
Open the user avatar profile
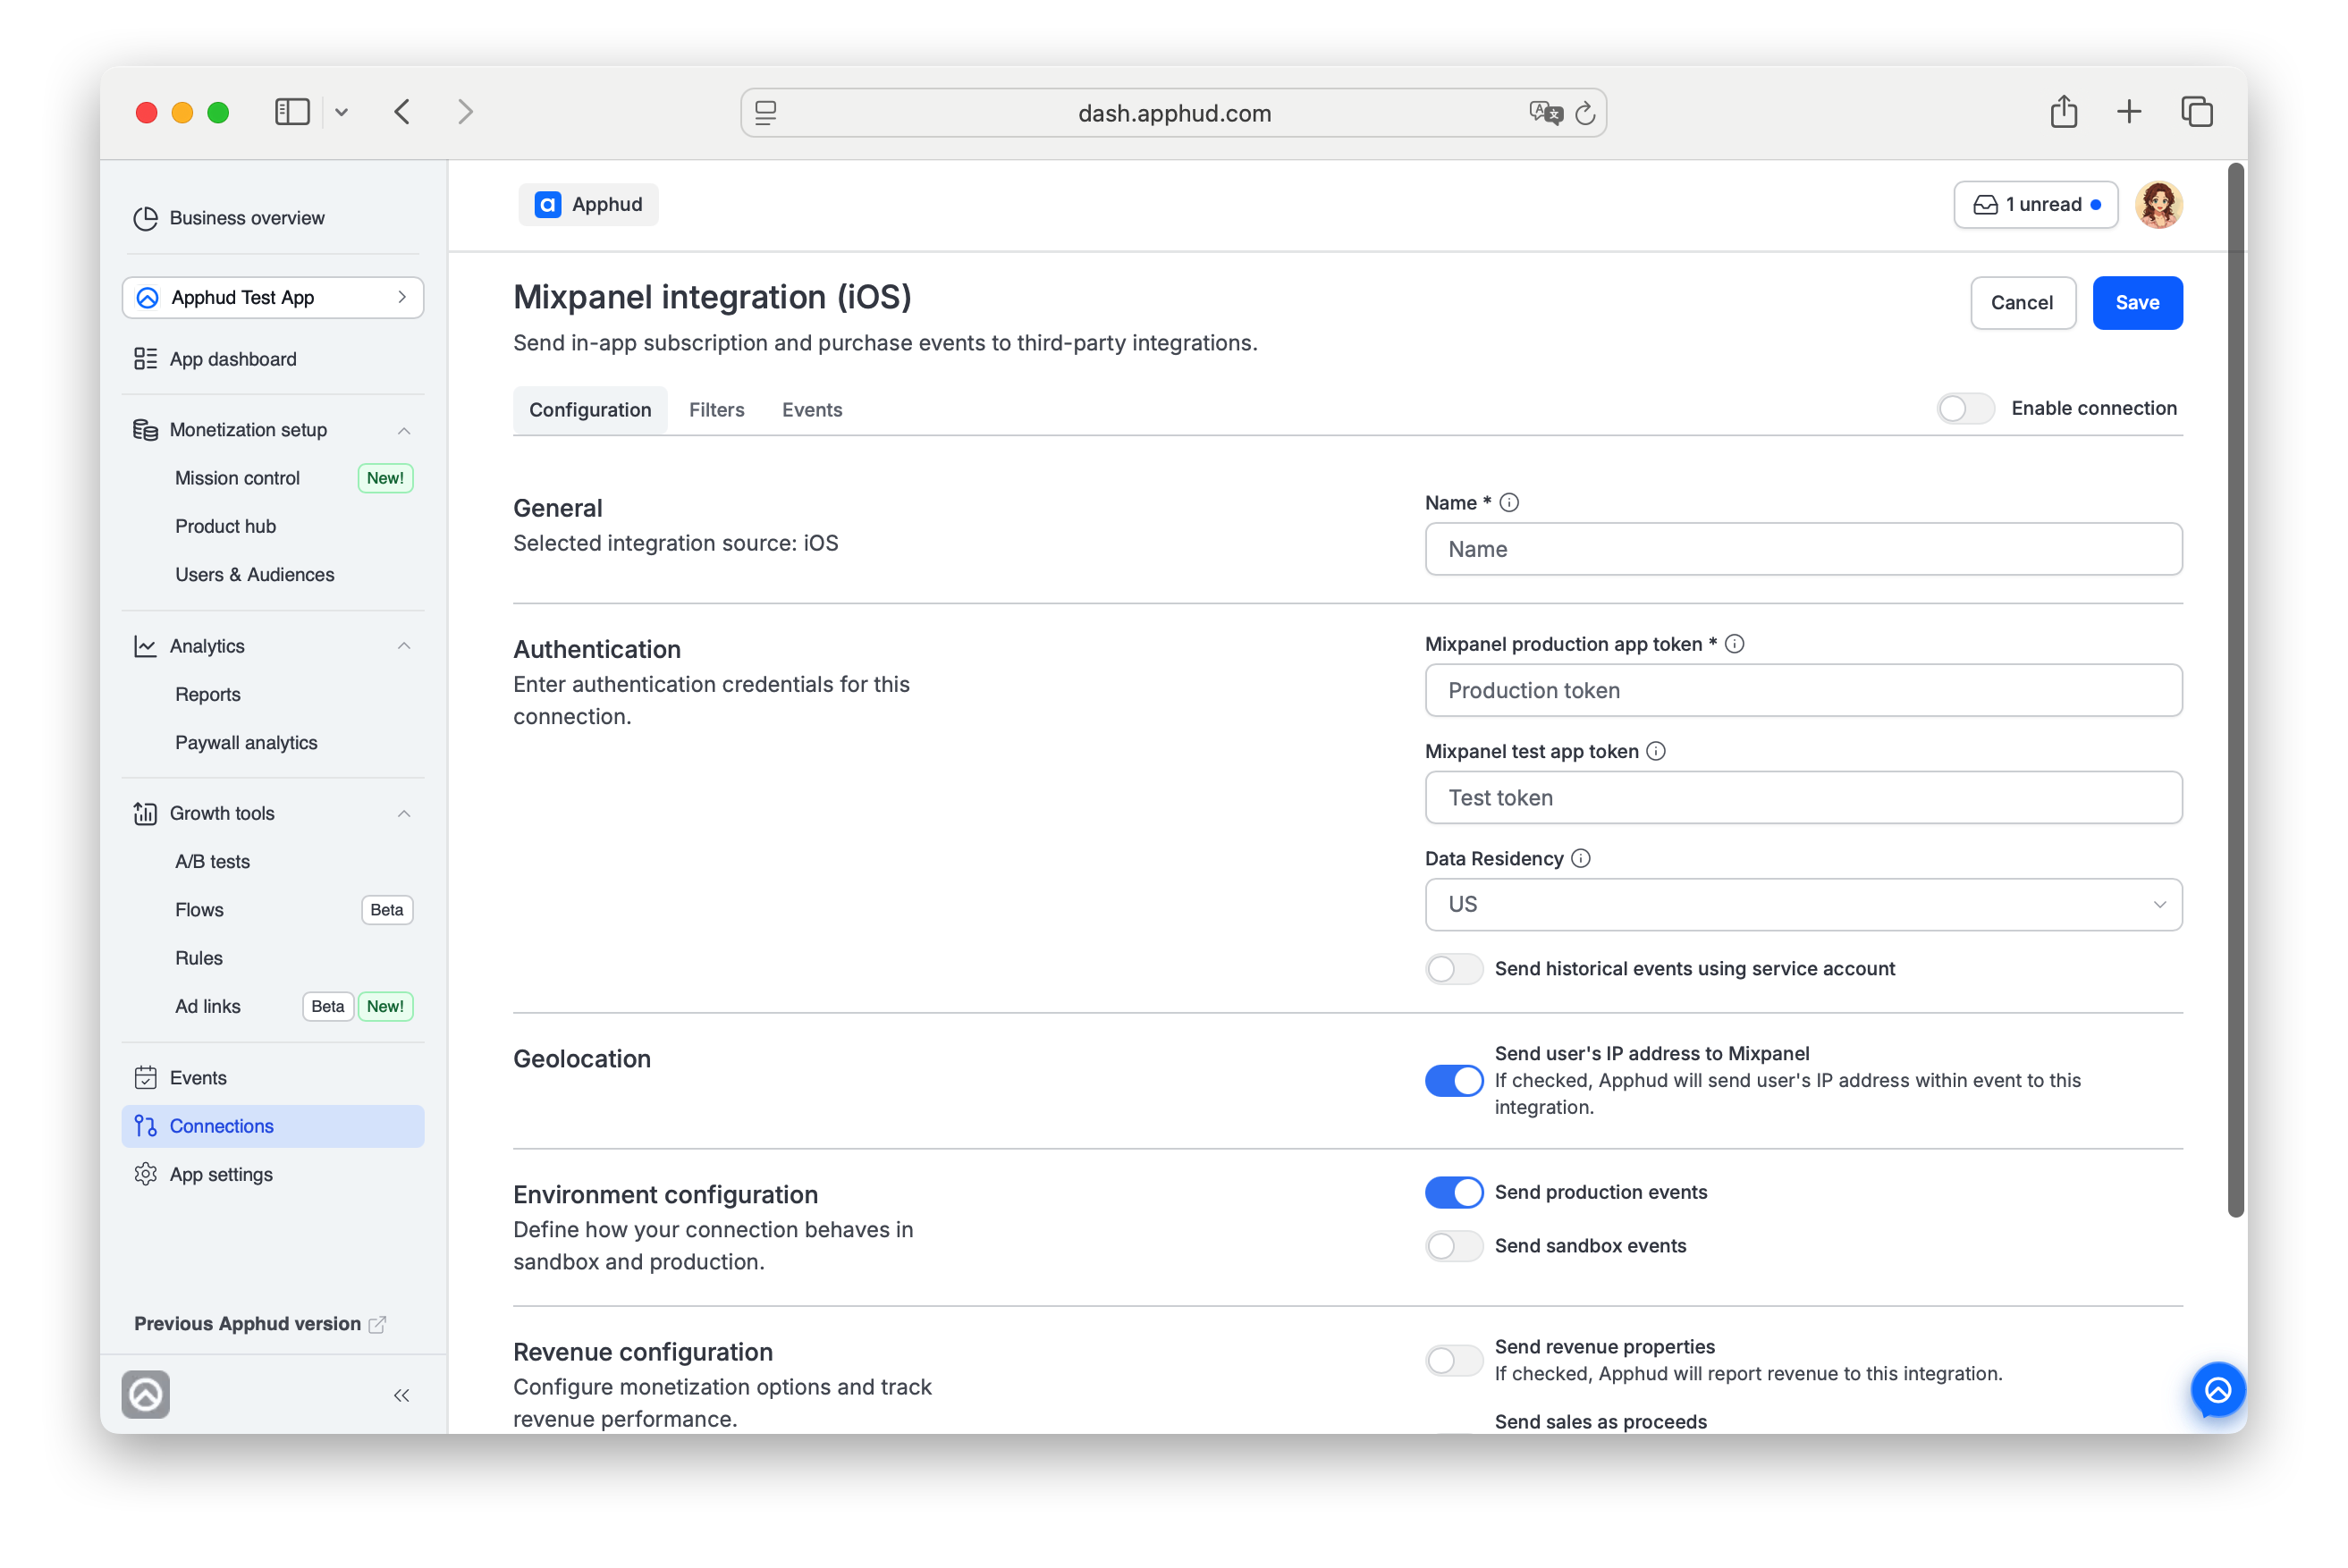click(2158, 205)
